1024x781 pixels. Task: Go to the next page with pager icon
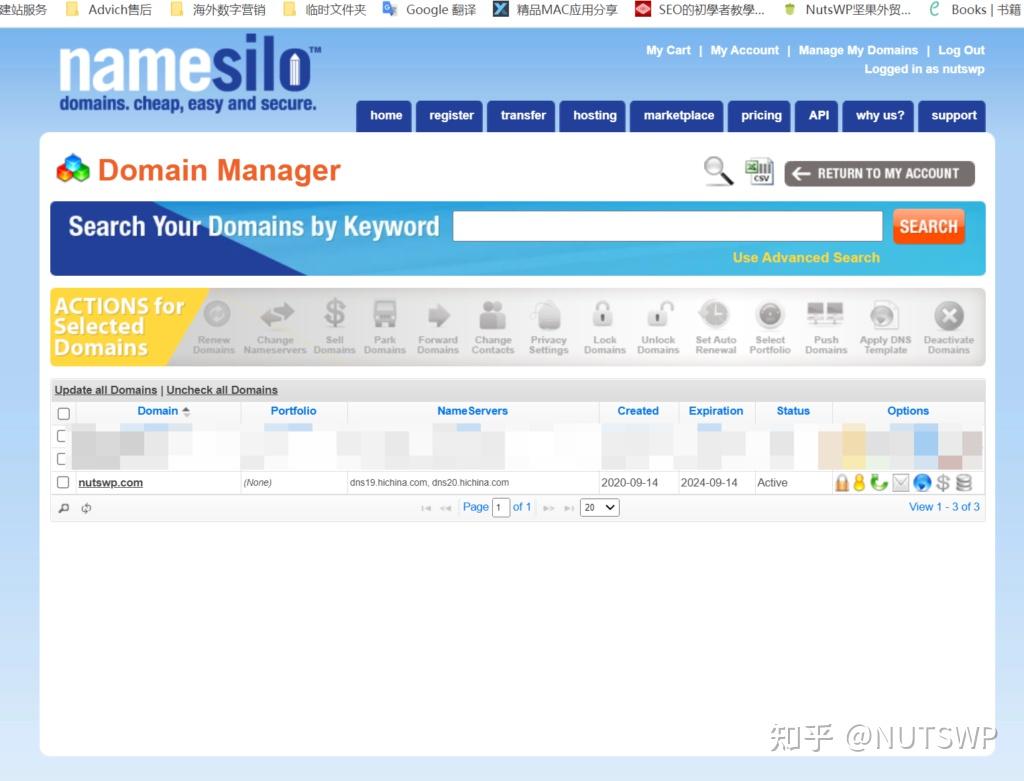coord(549,508)
